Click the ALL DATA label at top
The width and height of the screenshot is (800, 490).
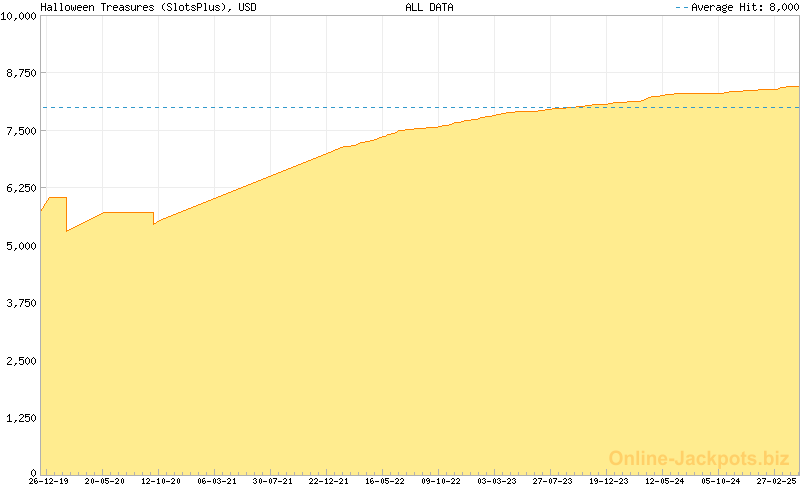coord(429,7)
